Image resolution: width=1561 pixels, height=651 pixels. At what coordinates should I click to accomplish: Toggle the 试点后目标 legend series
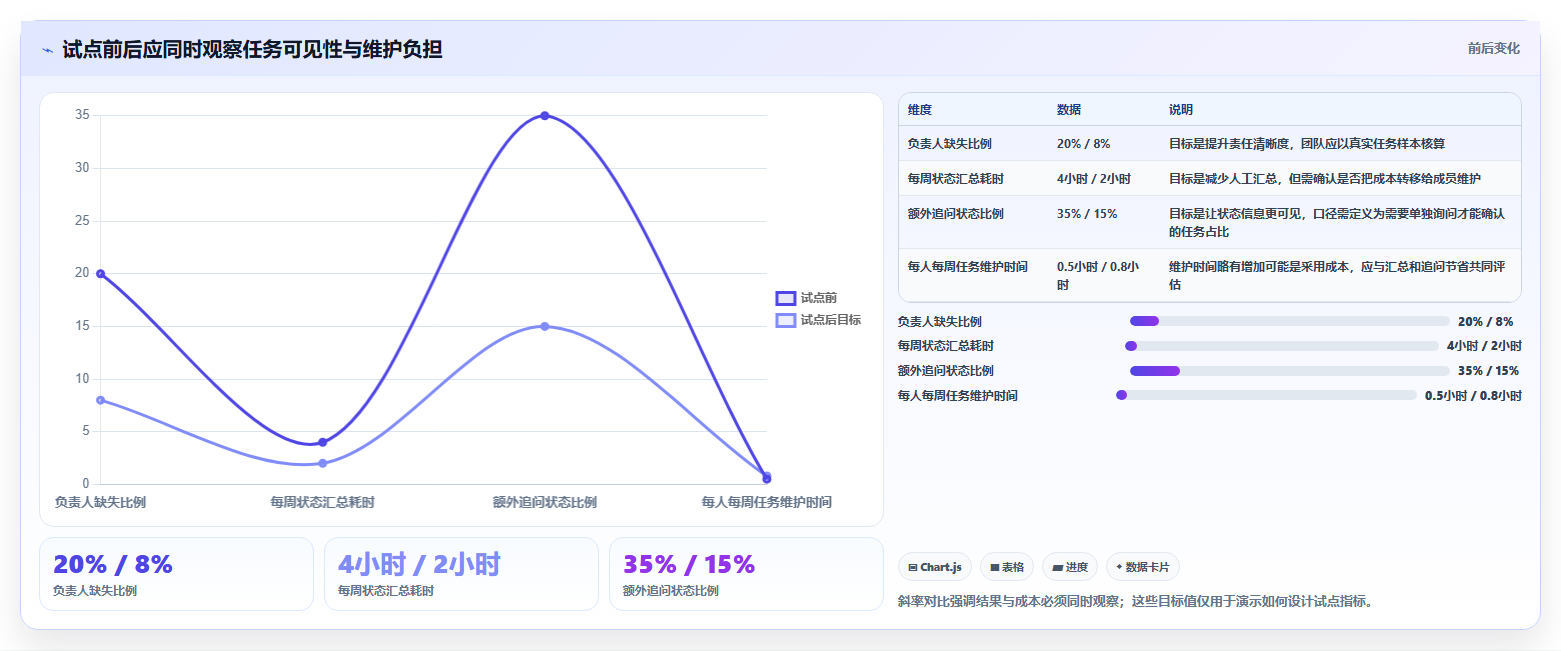coord(818,320)
